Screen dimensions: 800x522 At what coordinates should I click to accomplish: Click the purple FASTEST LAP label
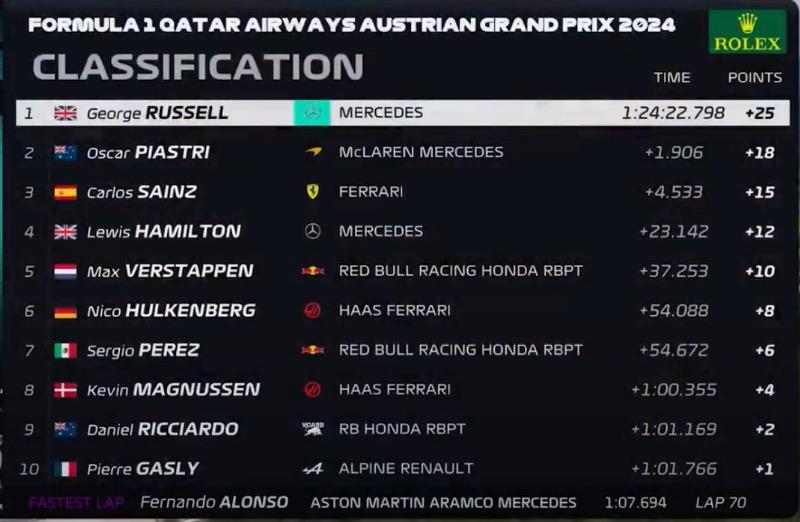[x=76, y=503]
